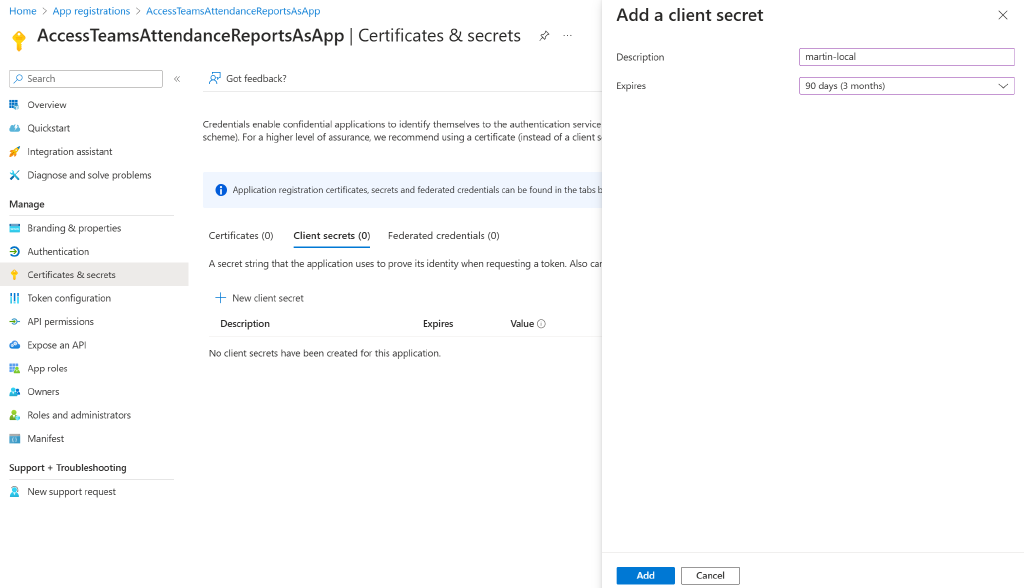Screen dimensions: 1024x588
Task: Edit the secret Description field
Action: coord(905,57)
